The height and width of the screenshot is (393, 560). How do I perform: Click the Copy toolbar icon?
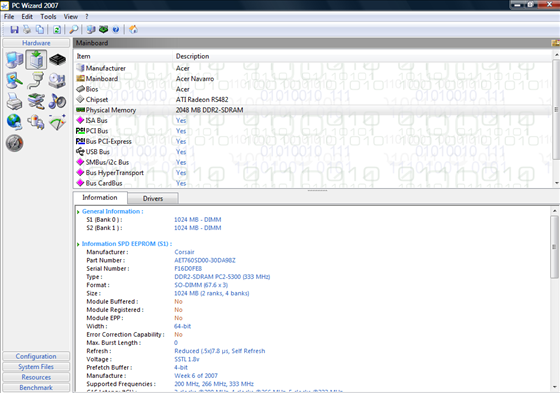(x=40, y=30)
